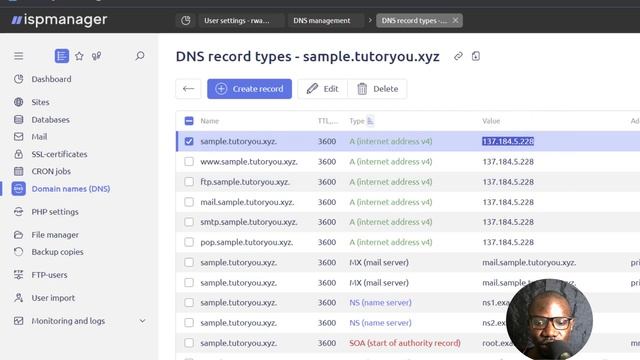This screenshot has height=360, width=640.
Task: Click the pop.sample.tutoryou.xyz. name cell
Action: click(x=247, y=242)
